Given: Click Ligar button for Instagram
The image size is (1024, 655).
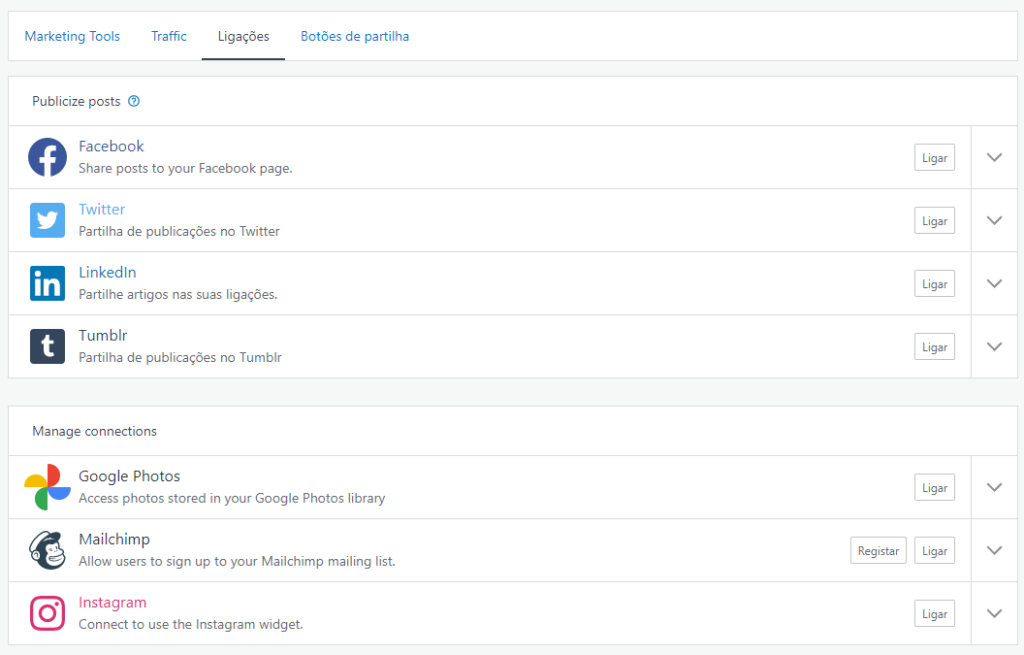Looking at the screenshot, I should (x=934, y=614).
